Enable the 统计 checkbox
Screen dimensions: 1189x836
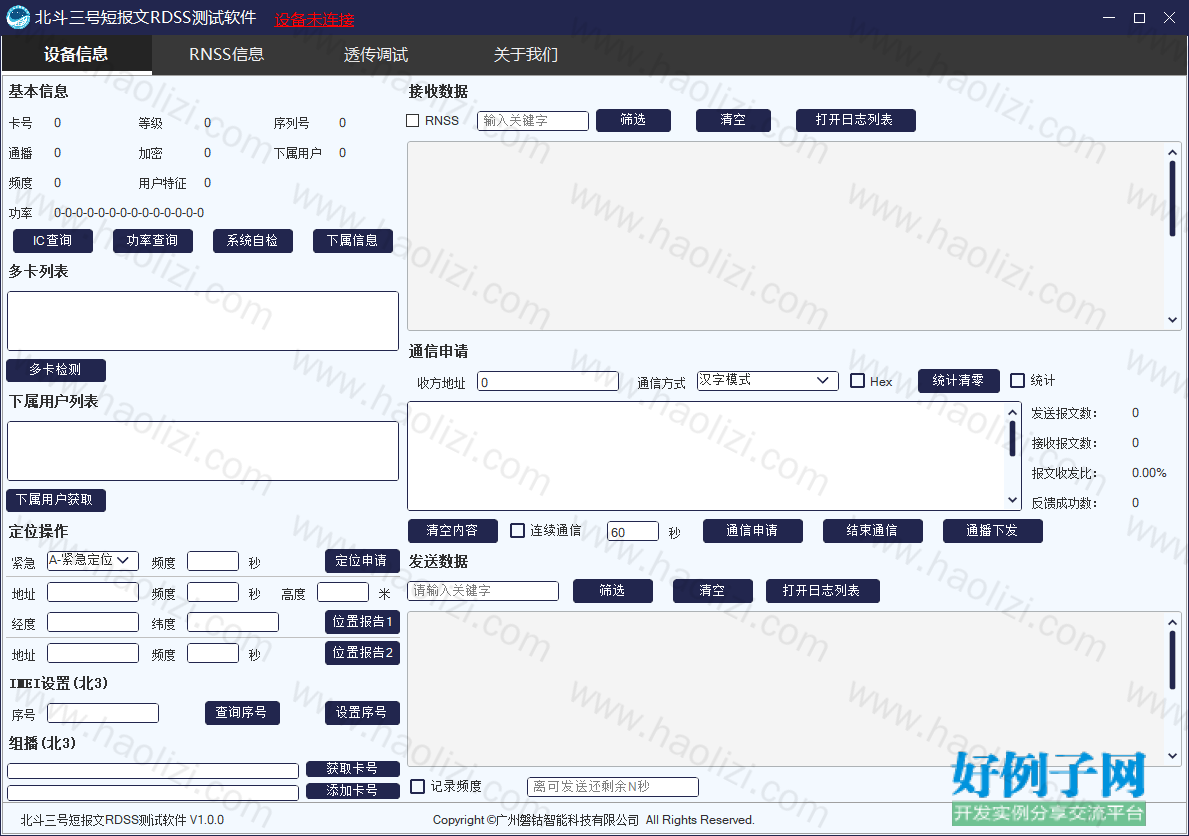[x=1018, y=381]
